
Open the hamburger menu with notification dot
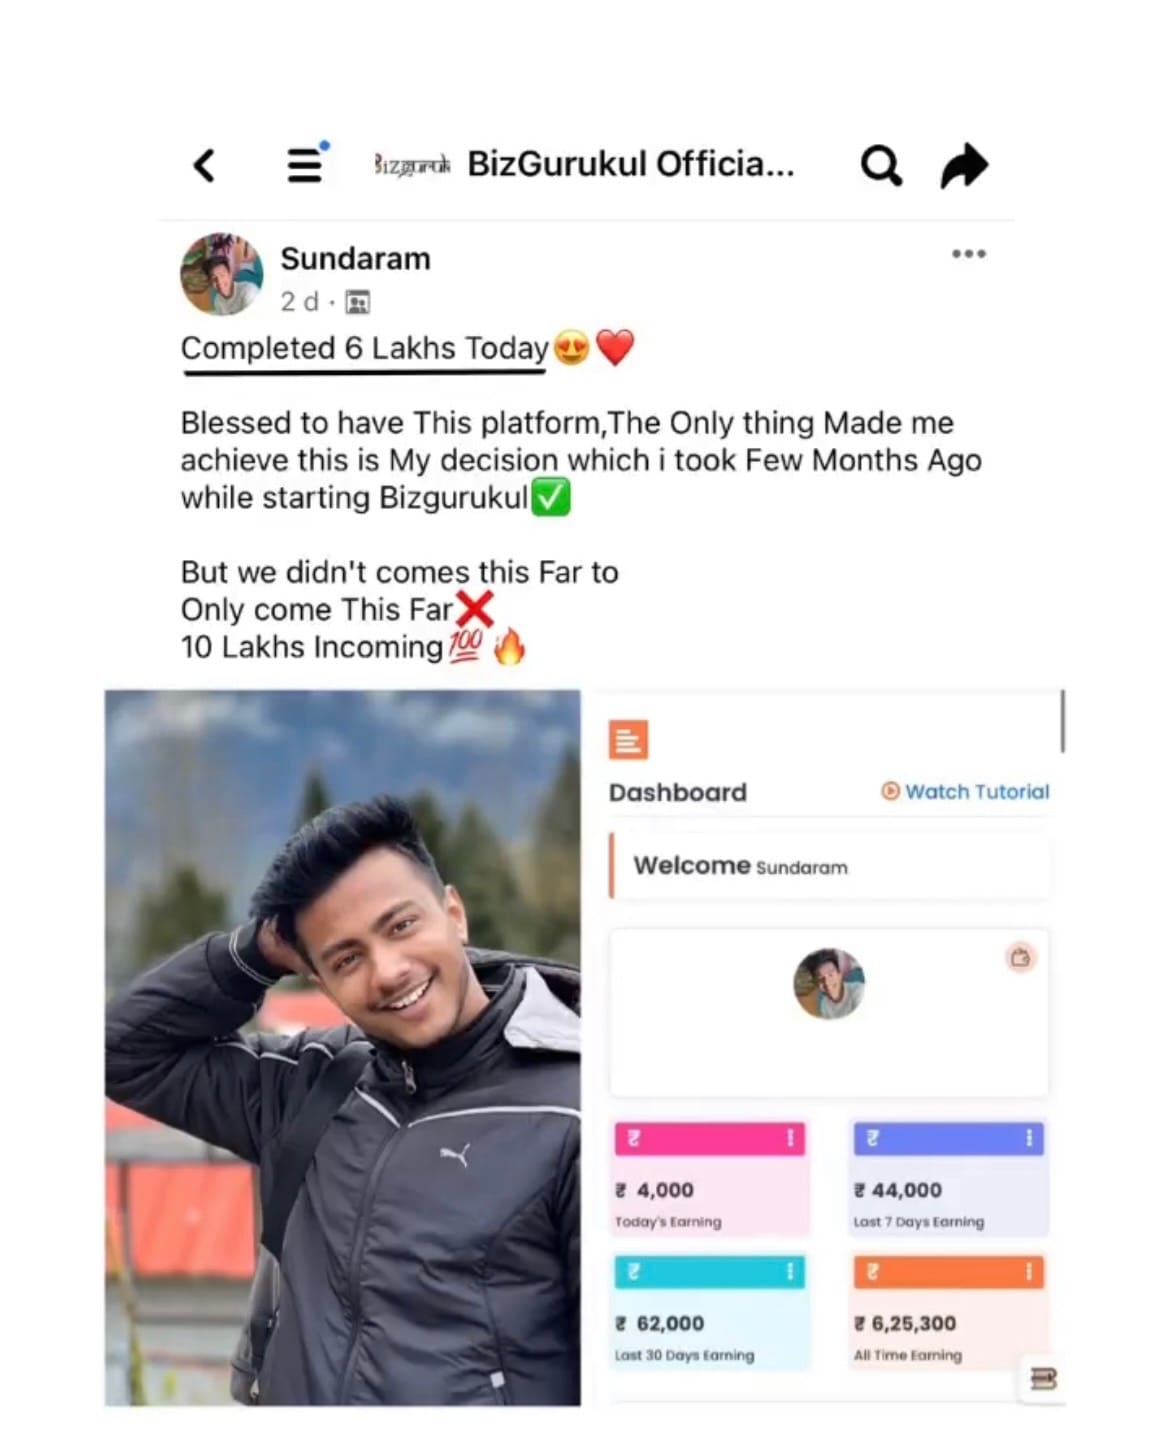tap(307, 163)
